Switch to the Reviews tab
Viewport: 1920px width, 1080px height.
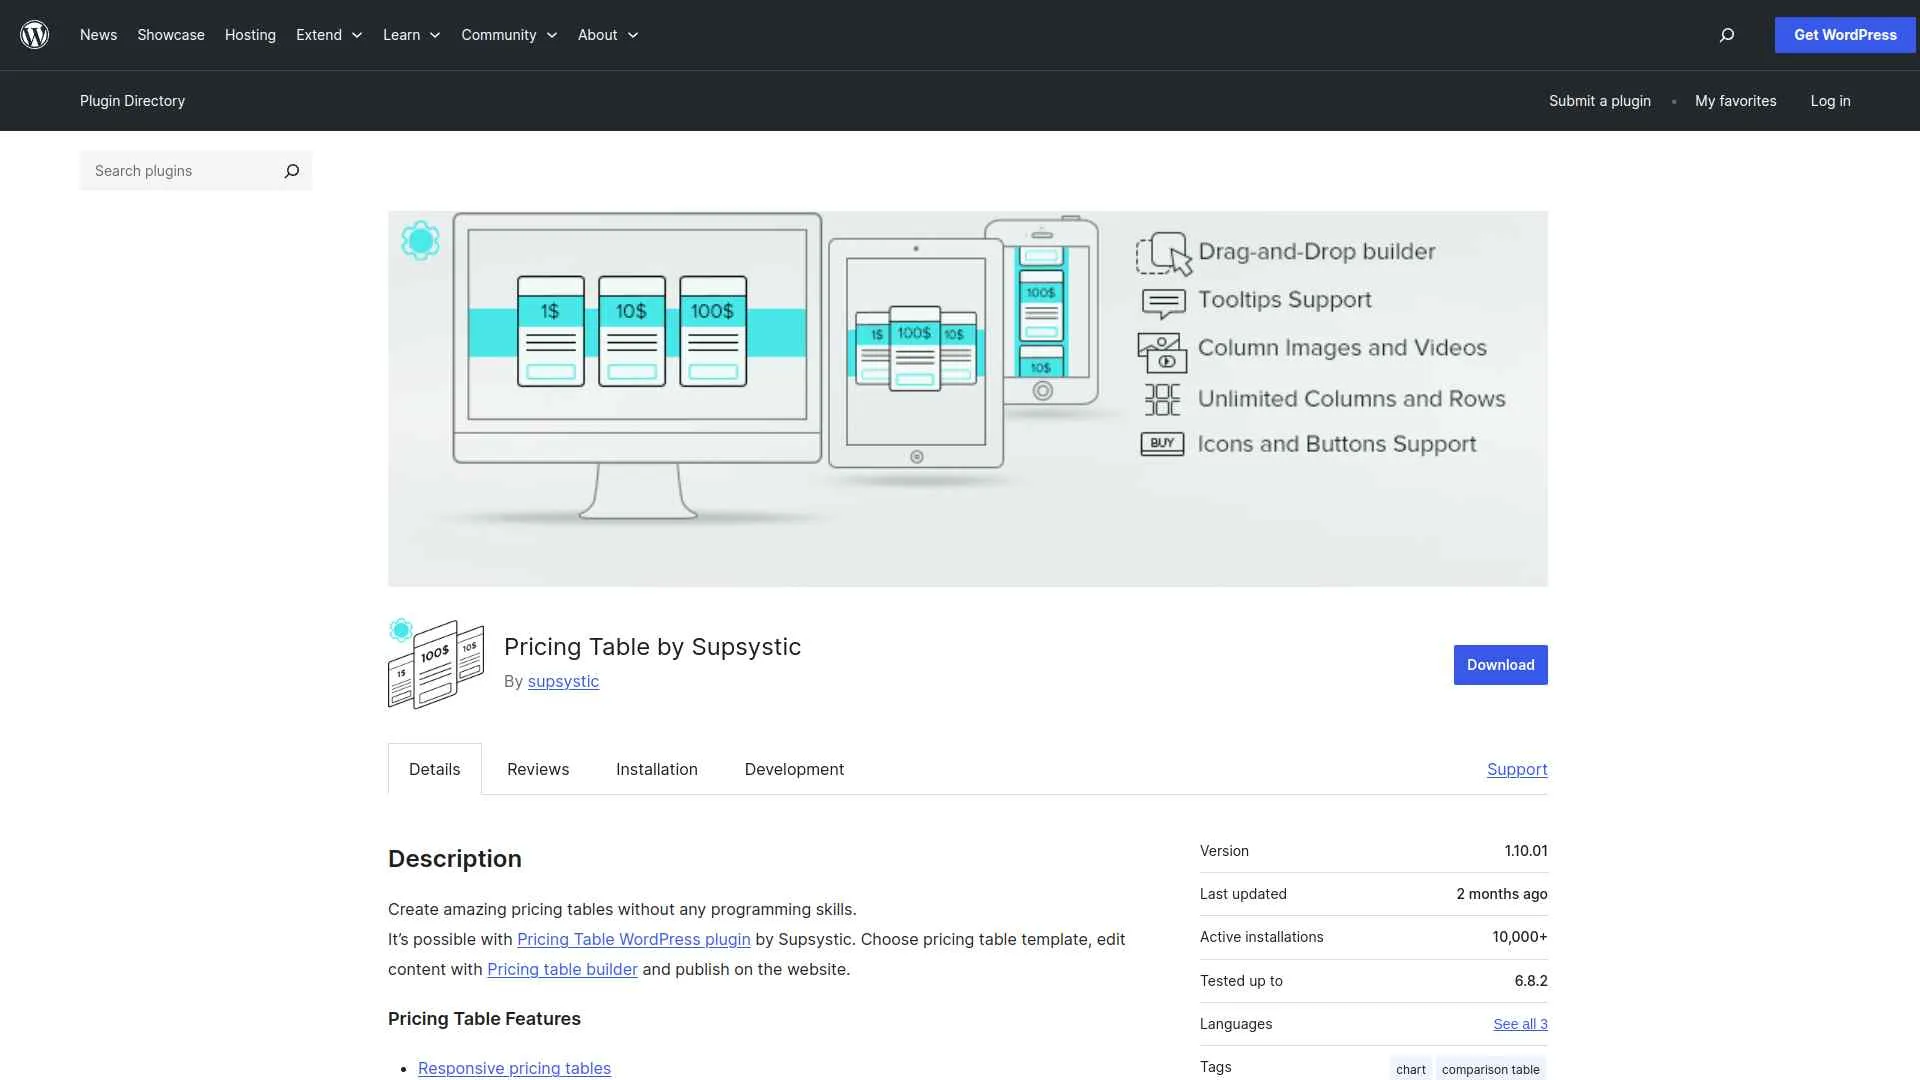537,769
